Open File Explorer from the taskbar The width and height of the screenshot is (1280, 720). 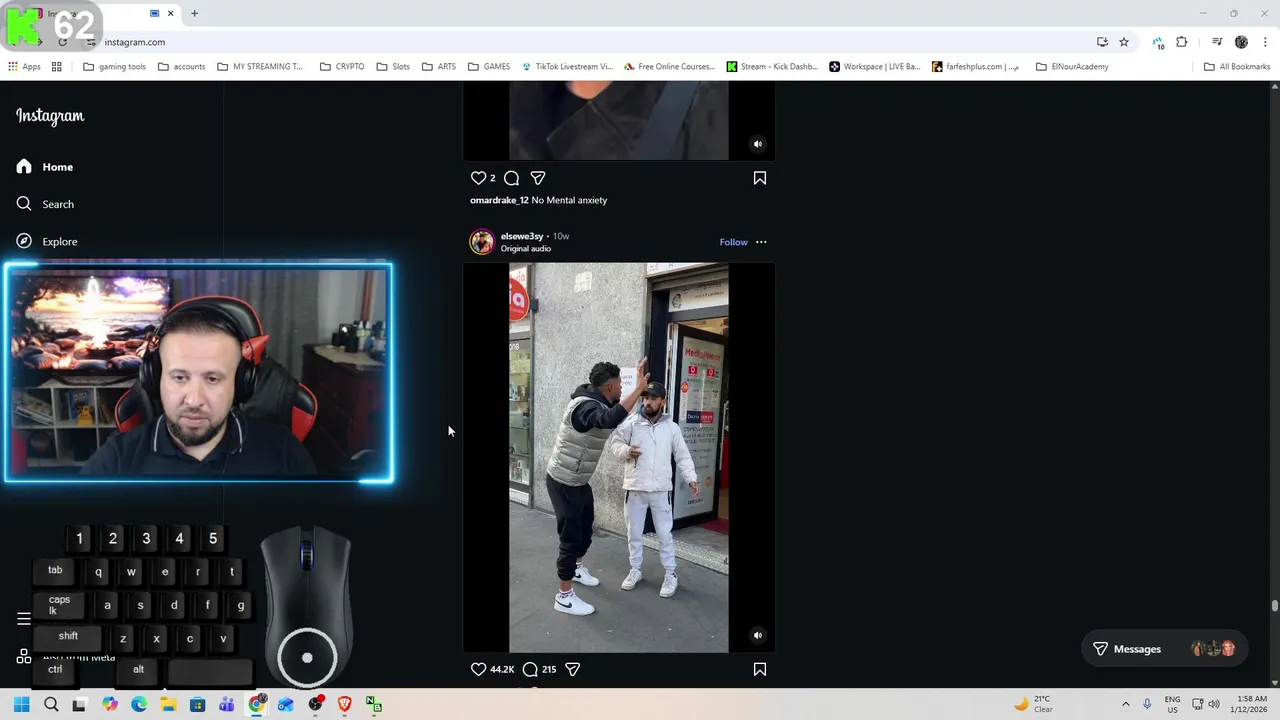[168, 705]
